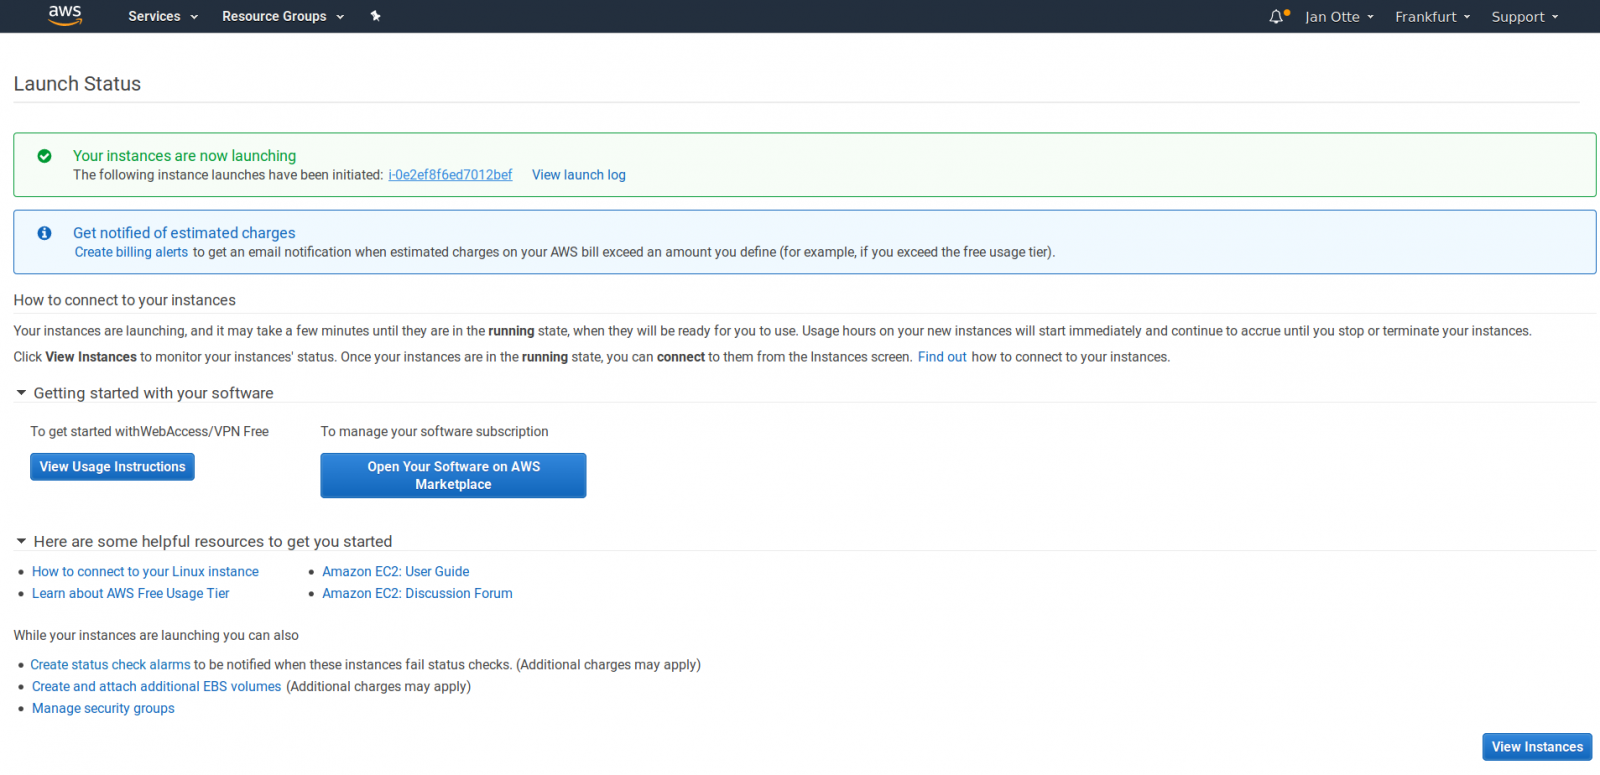
Task: Click the pin shortcut icon in navbar
Action: point(376,16)
